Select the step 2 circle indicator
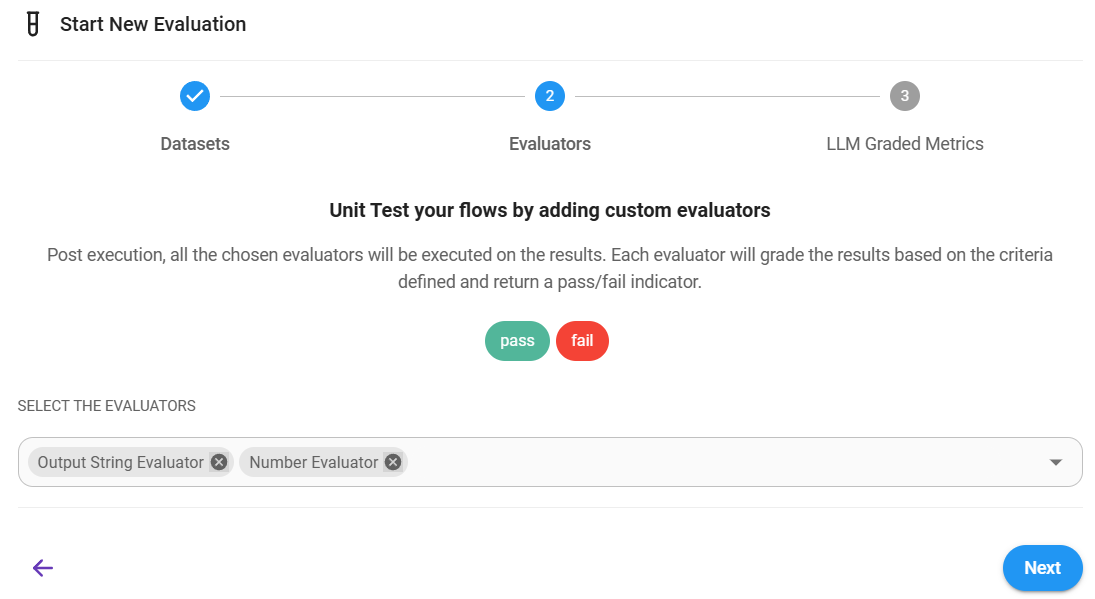The image size is (1095, 599). [x=550, y=96]
